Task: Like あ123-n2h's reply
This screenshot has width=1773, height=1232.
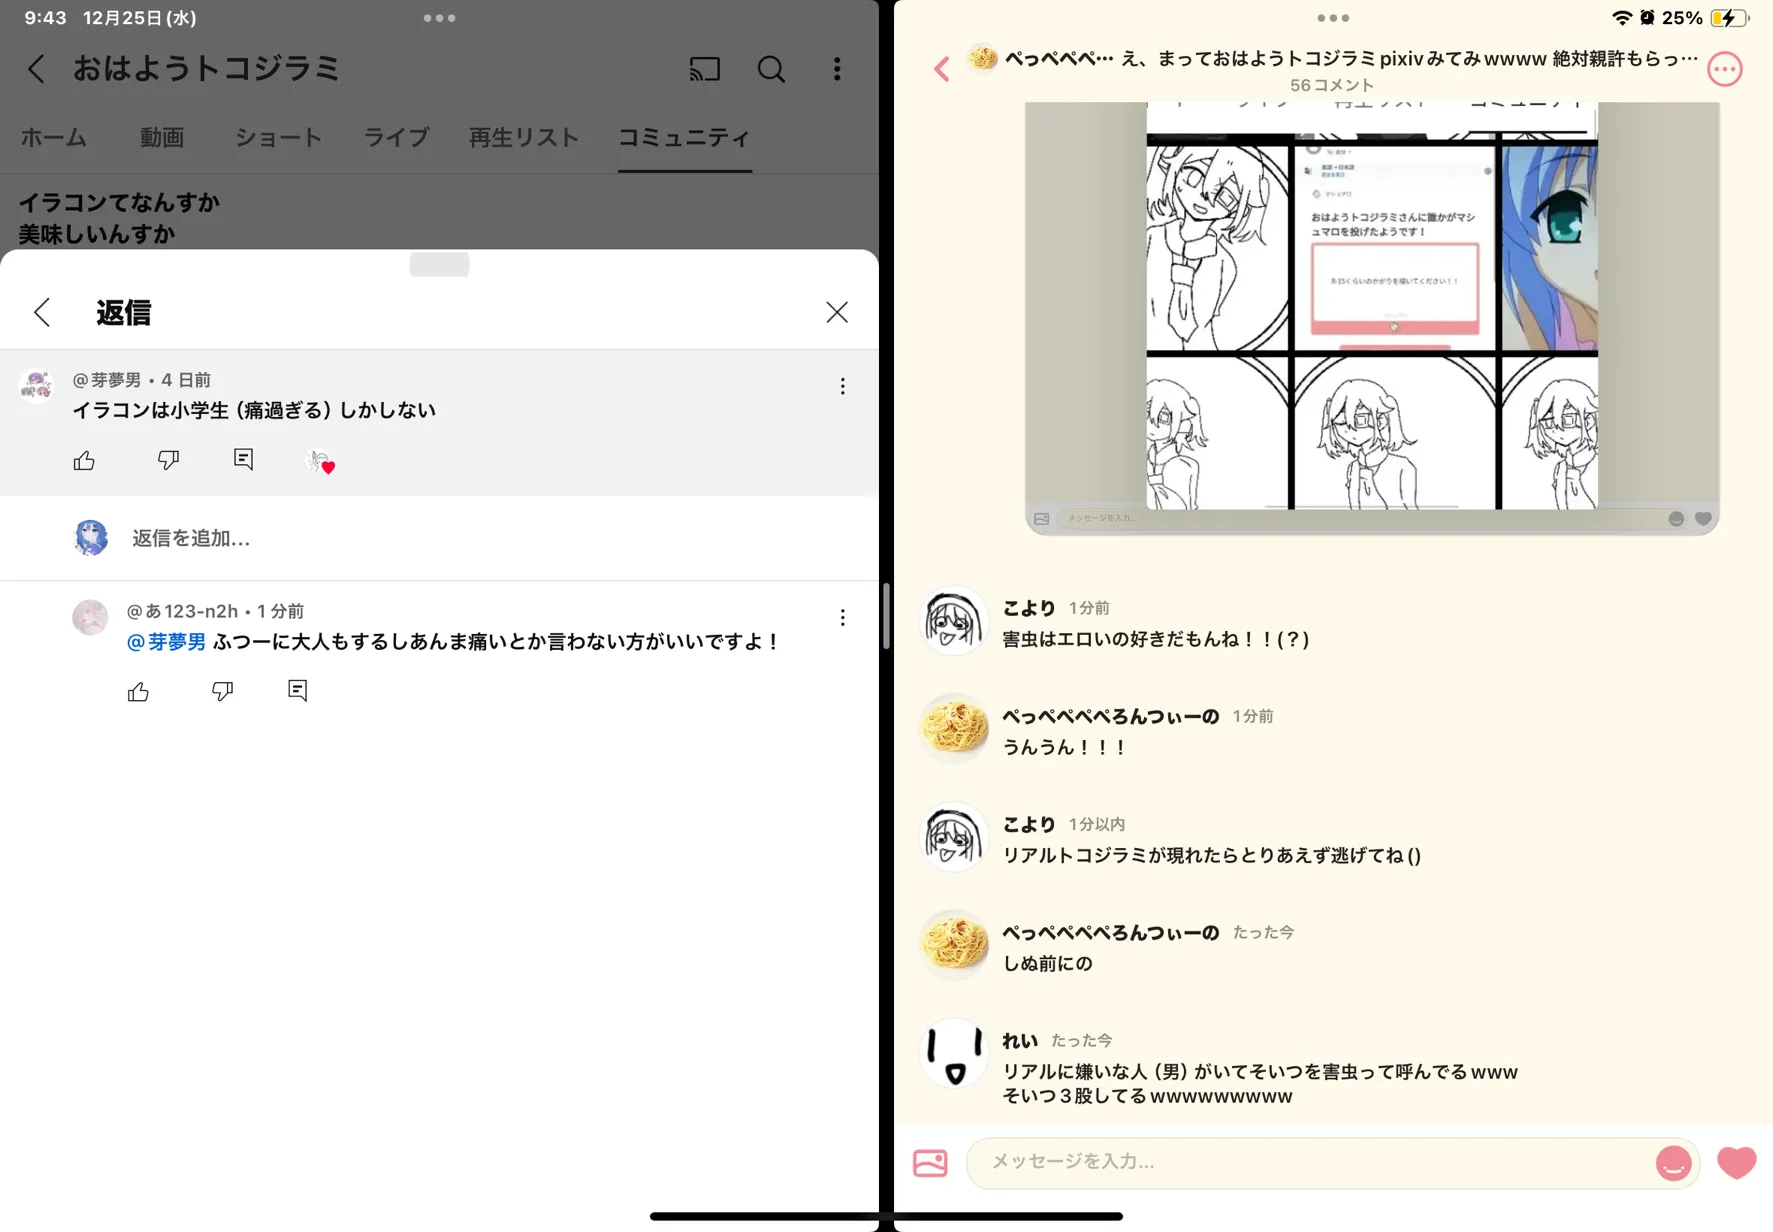Action: coord(138,691)
